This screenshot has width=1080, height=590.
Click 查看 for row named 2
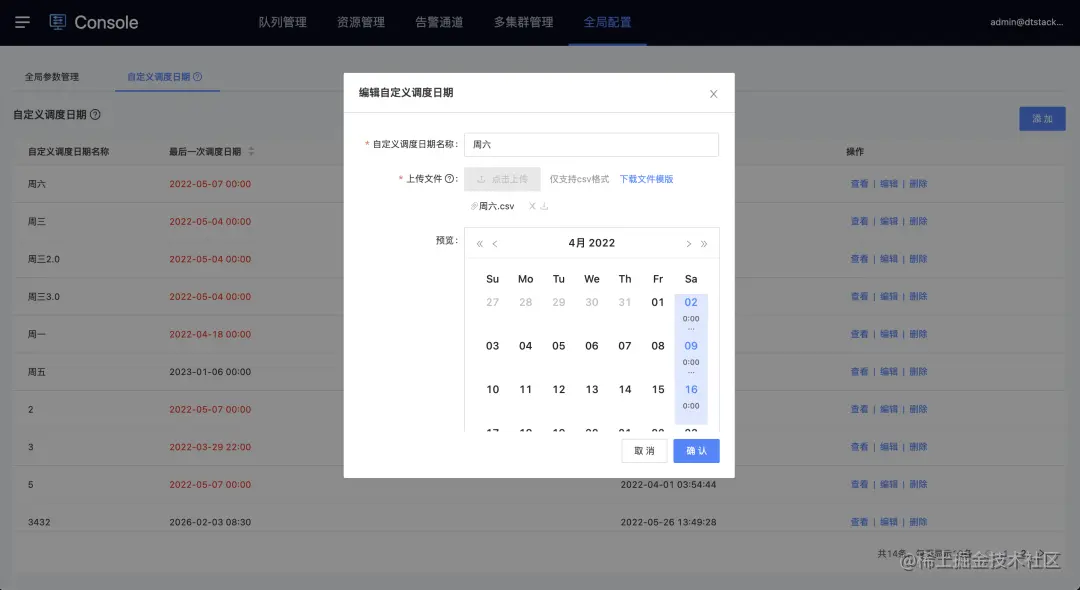click(x=859, y=409)
